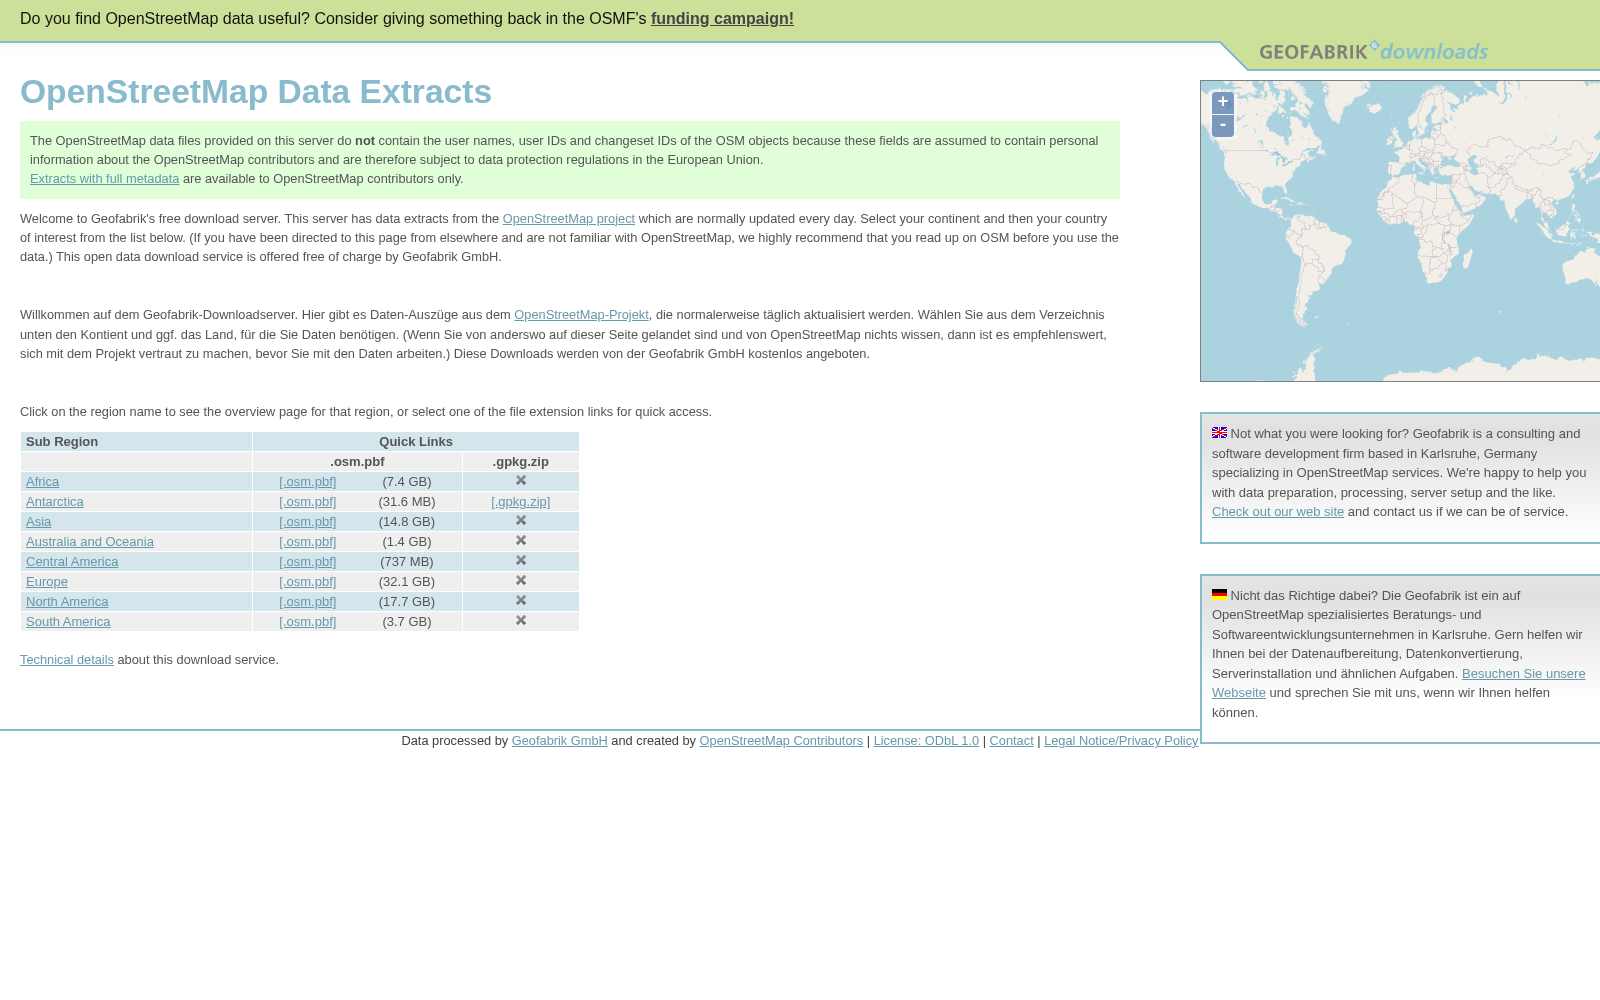Zoom out of the map with minus button
Screen dimensions: 1600x1000
coord(1222,125)
